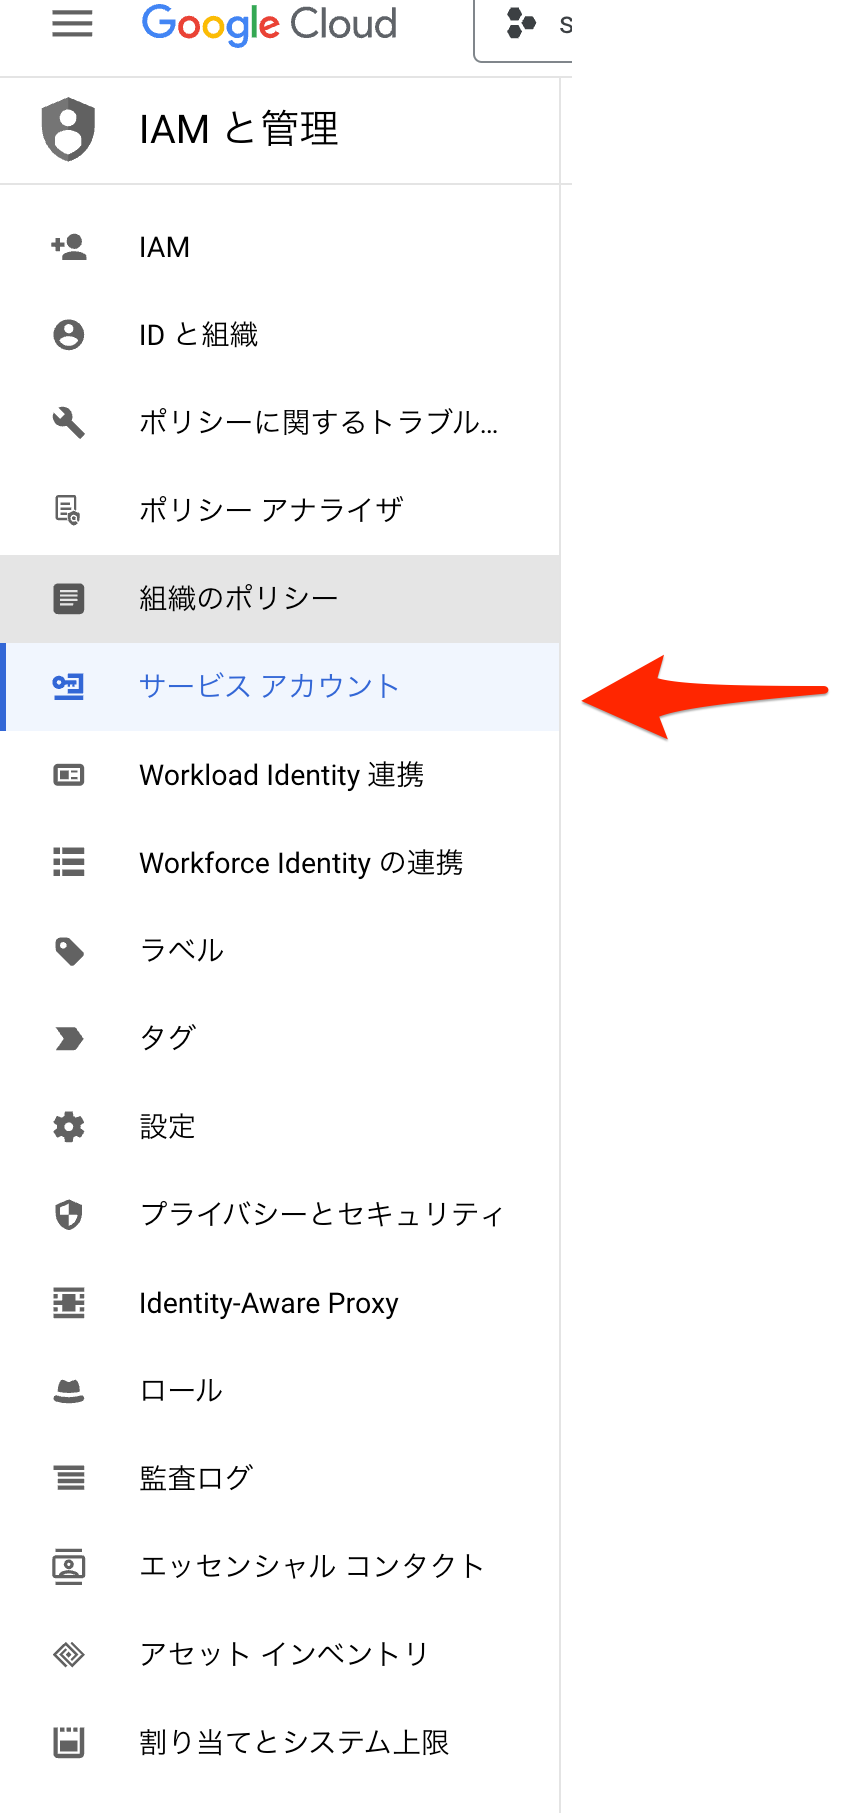Click the 割り当てとシステム上限 quota icon
Screen dimensions: 850x1813
69,1742
